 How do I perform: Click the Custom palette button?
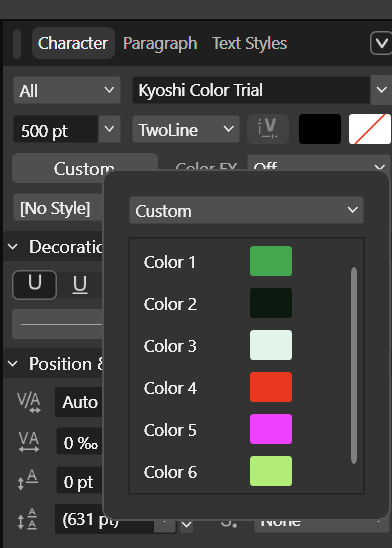[85, 168]
